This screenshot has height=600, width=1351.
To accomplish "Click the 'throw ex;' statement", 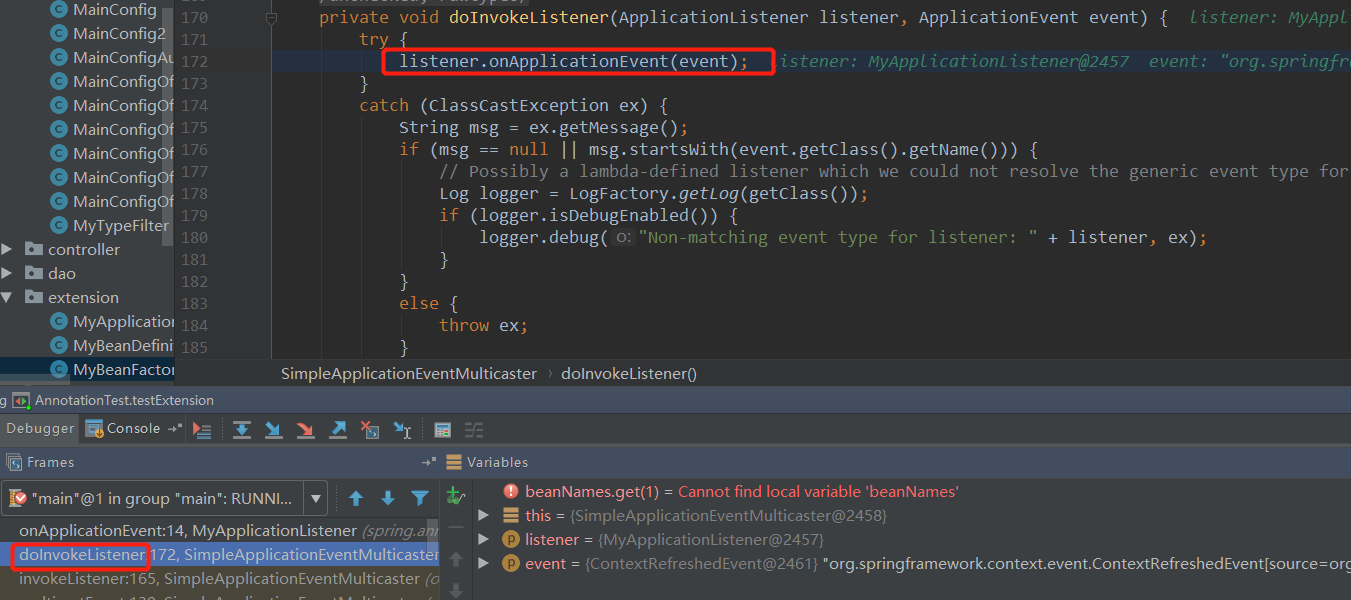I will (x=483, y=325).
